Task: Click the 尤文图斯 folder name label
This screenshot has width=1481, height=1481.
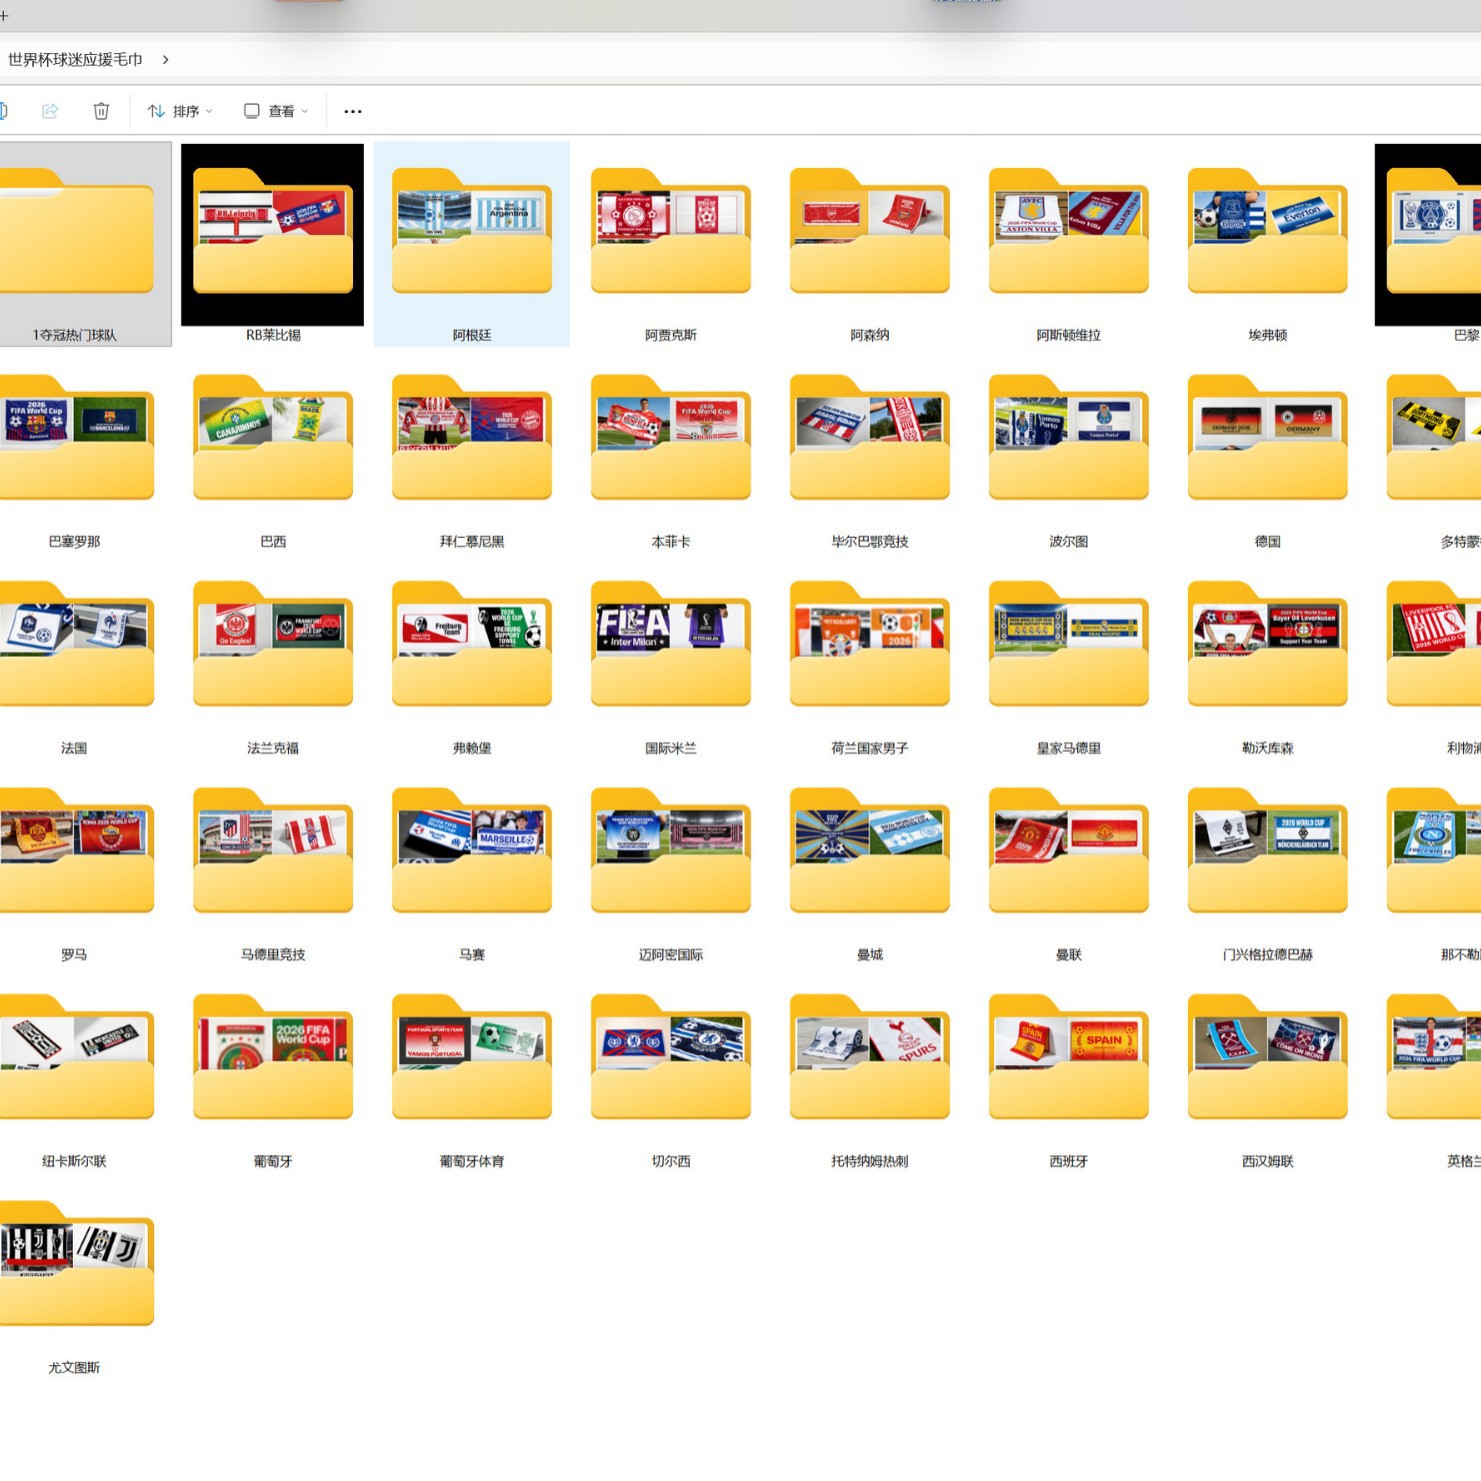Action: pos(75,1368)
